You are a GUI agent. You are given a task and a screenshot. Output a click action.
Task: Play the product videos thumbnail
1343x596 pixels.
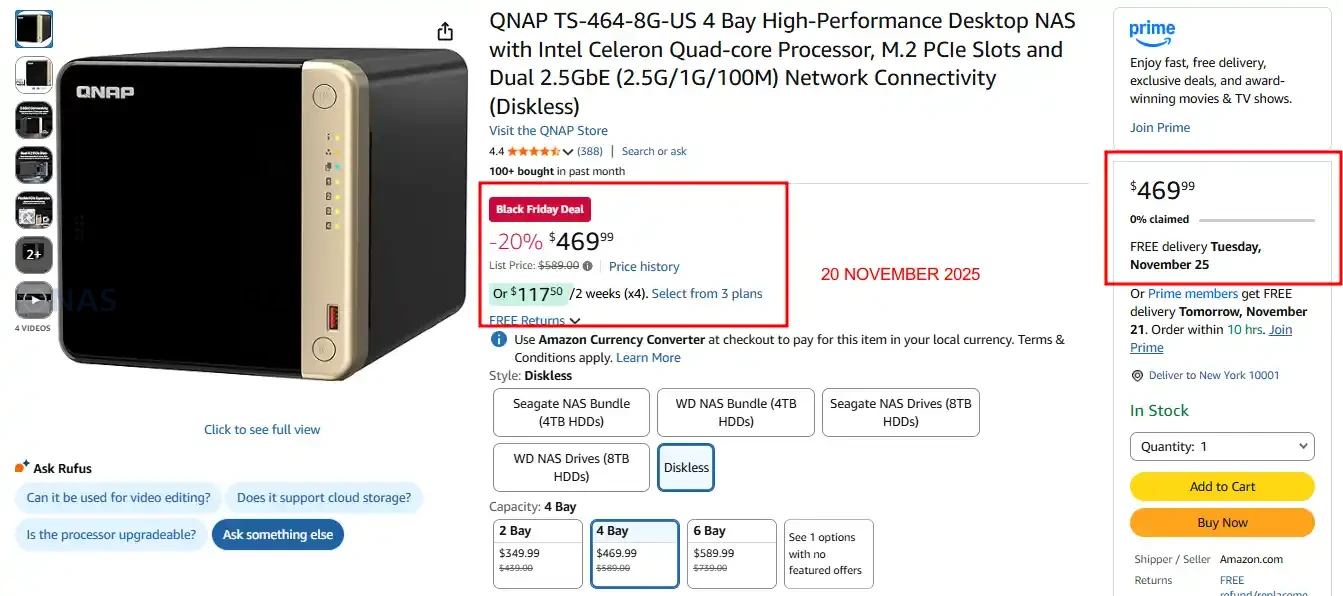point(34,300)
